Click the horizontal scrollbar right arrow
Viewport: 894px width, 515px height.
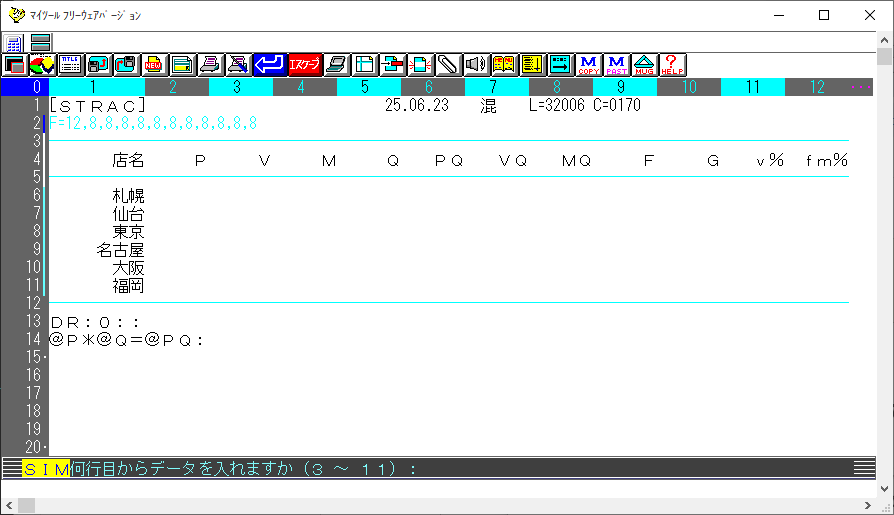868,505
